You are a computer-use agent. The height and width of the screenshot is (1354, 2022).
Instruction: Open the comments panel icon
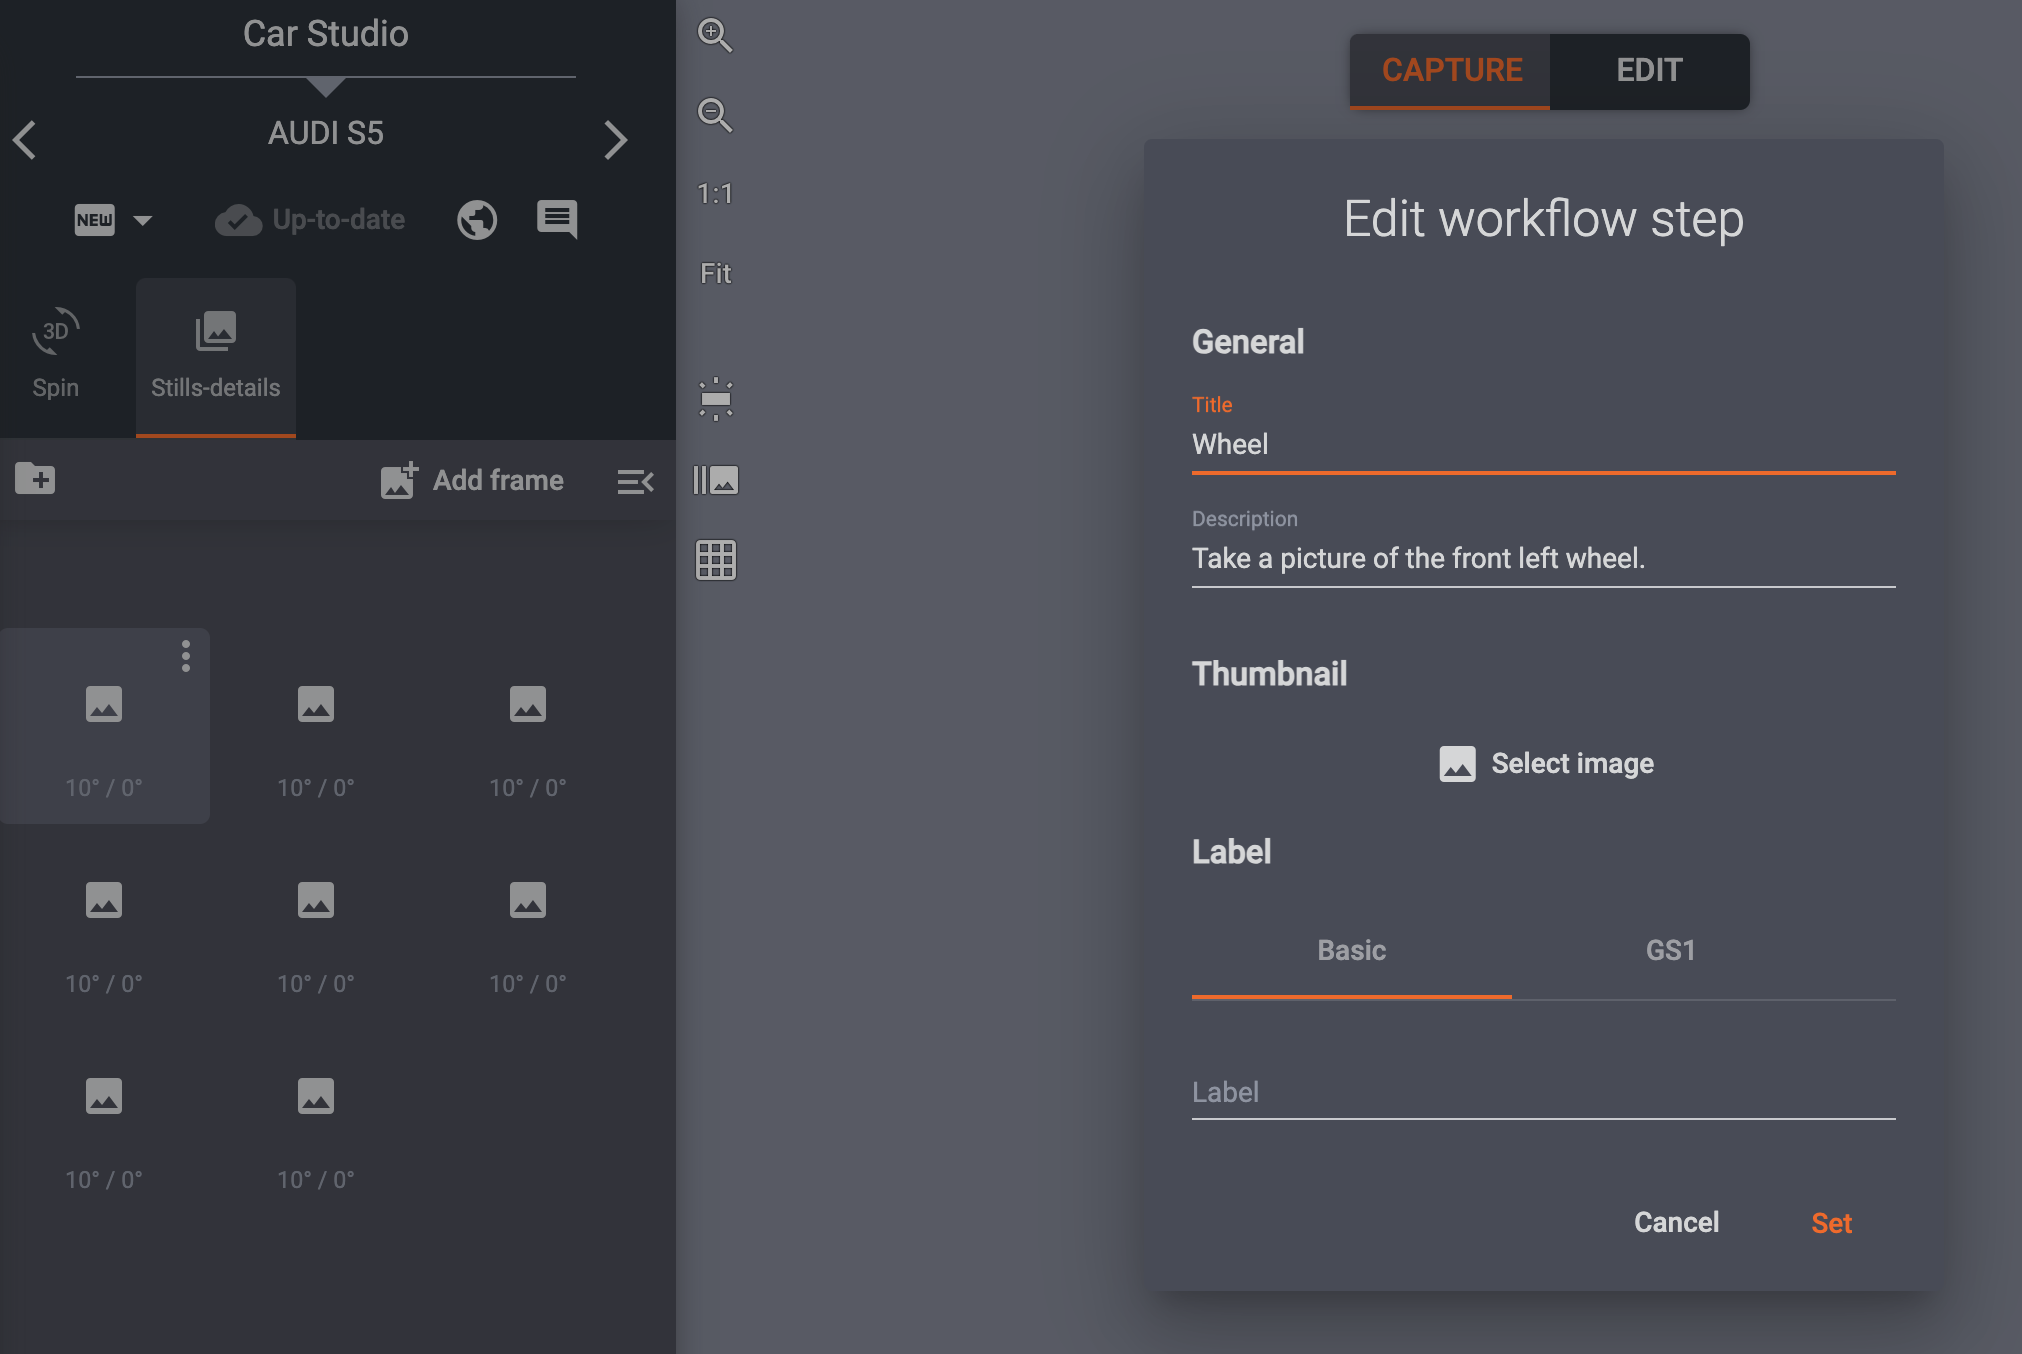point(556,219)
